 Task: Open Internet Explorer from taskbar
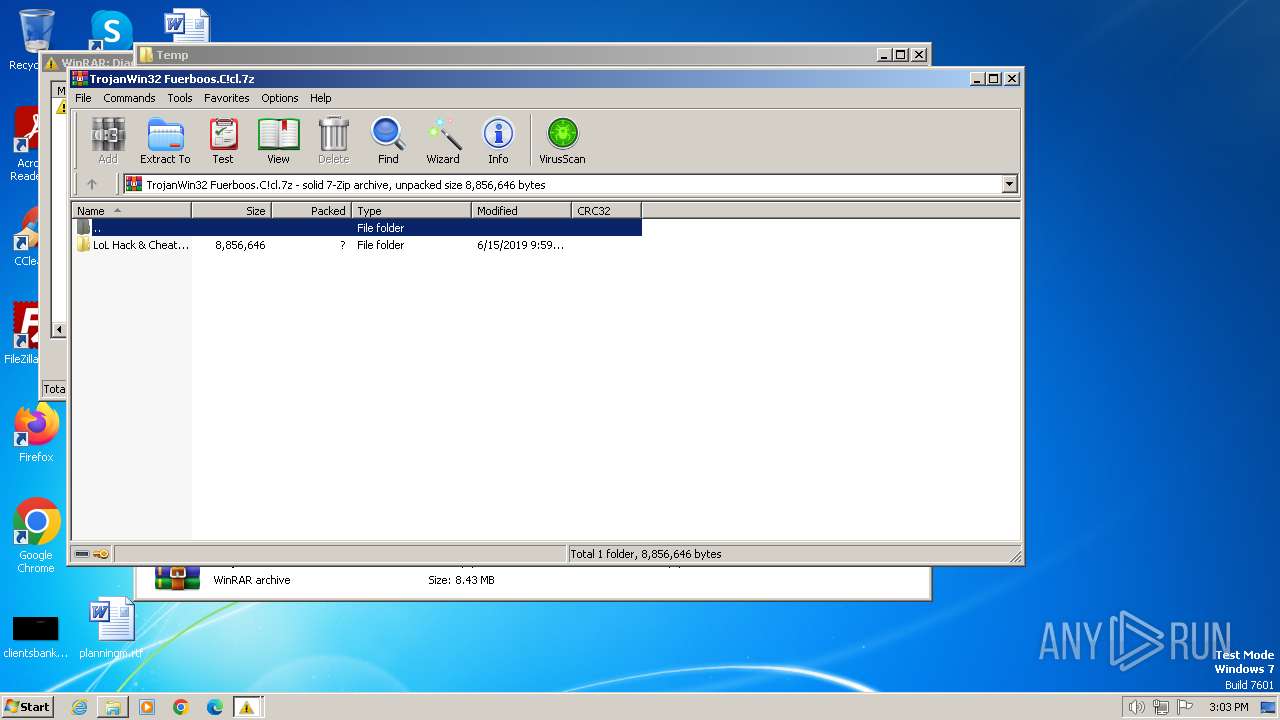(x=79, y=707)
